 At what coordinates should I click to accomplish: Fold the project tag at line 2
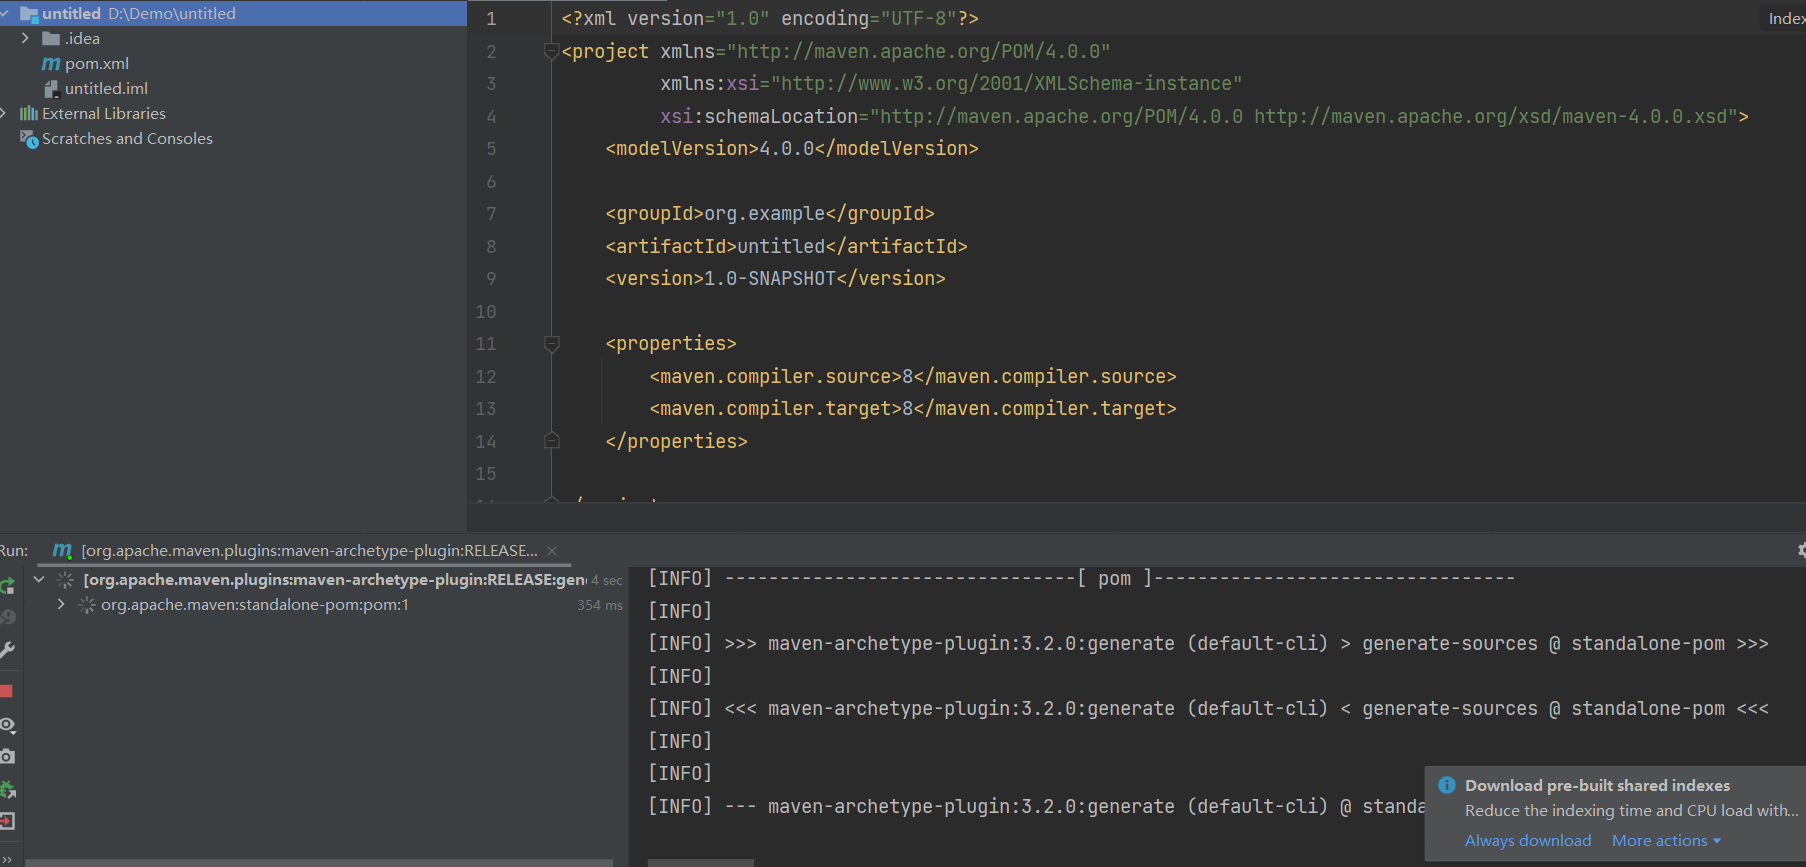[551, 51]
